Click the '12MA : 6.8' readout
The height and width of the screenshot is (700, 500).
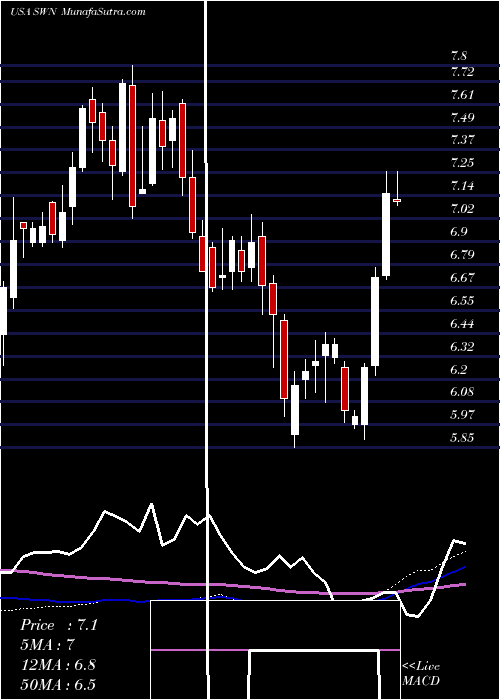(58, 665)
